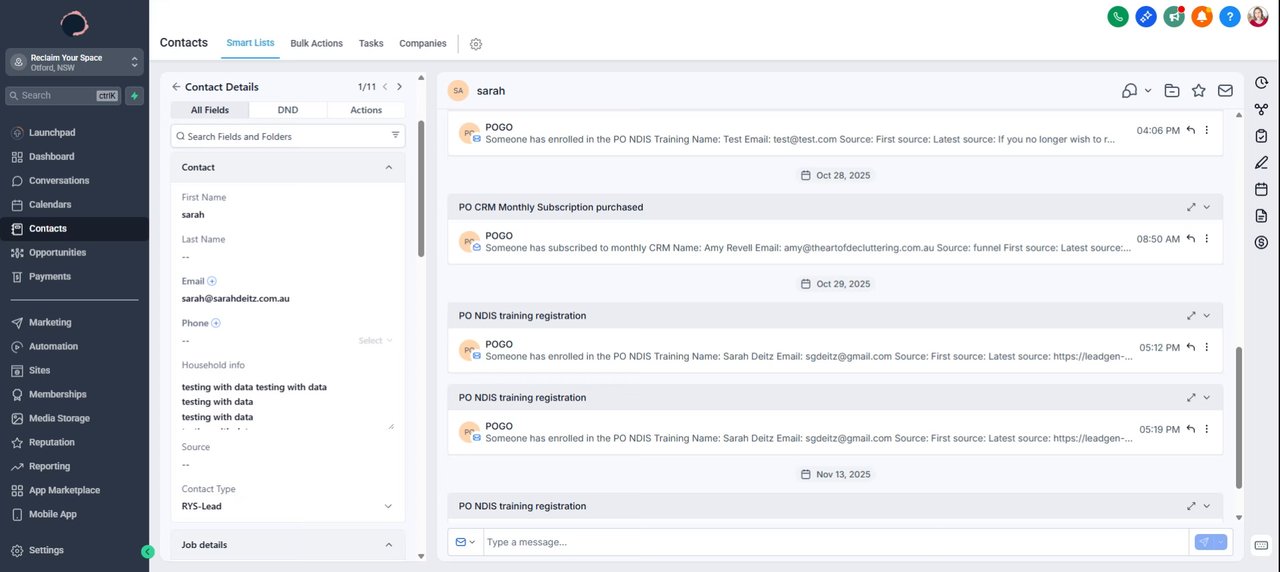Open the Reclaim Your Space account switcher
This screenshot has height=572, width=1280.
pyautogui.click(x=75, y=62)
